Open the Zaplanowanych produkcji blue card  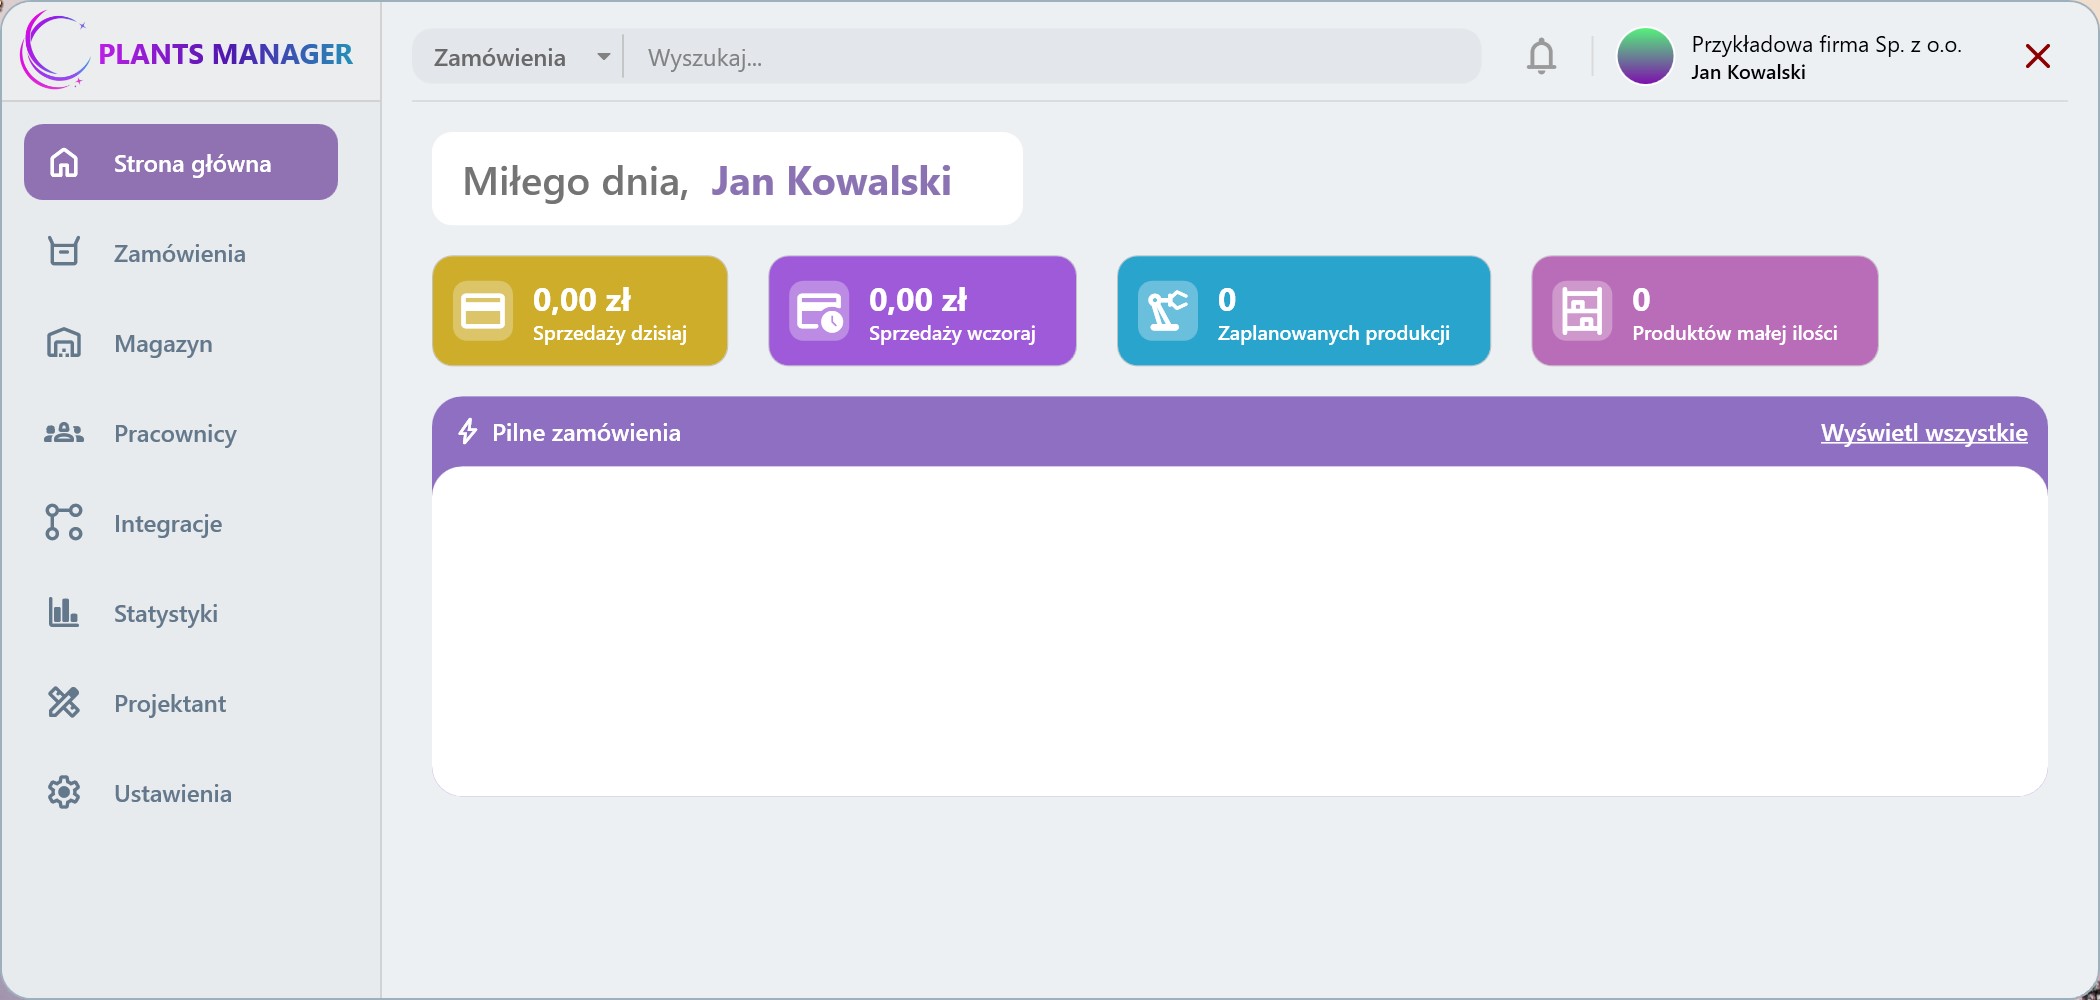tap(1303, 311)
